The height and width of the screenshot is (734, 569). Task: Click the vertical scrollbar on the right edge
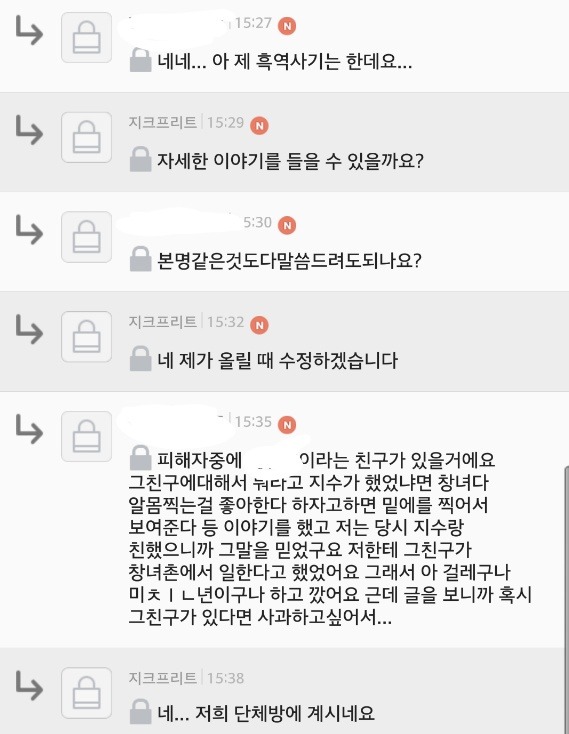point(566,599)
